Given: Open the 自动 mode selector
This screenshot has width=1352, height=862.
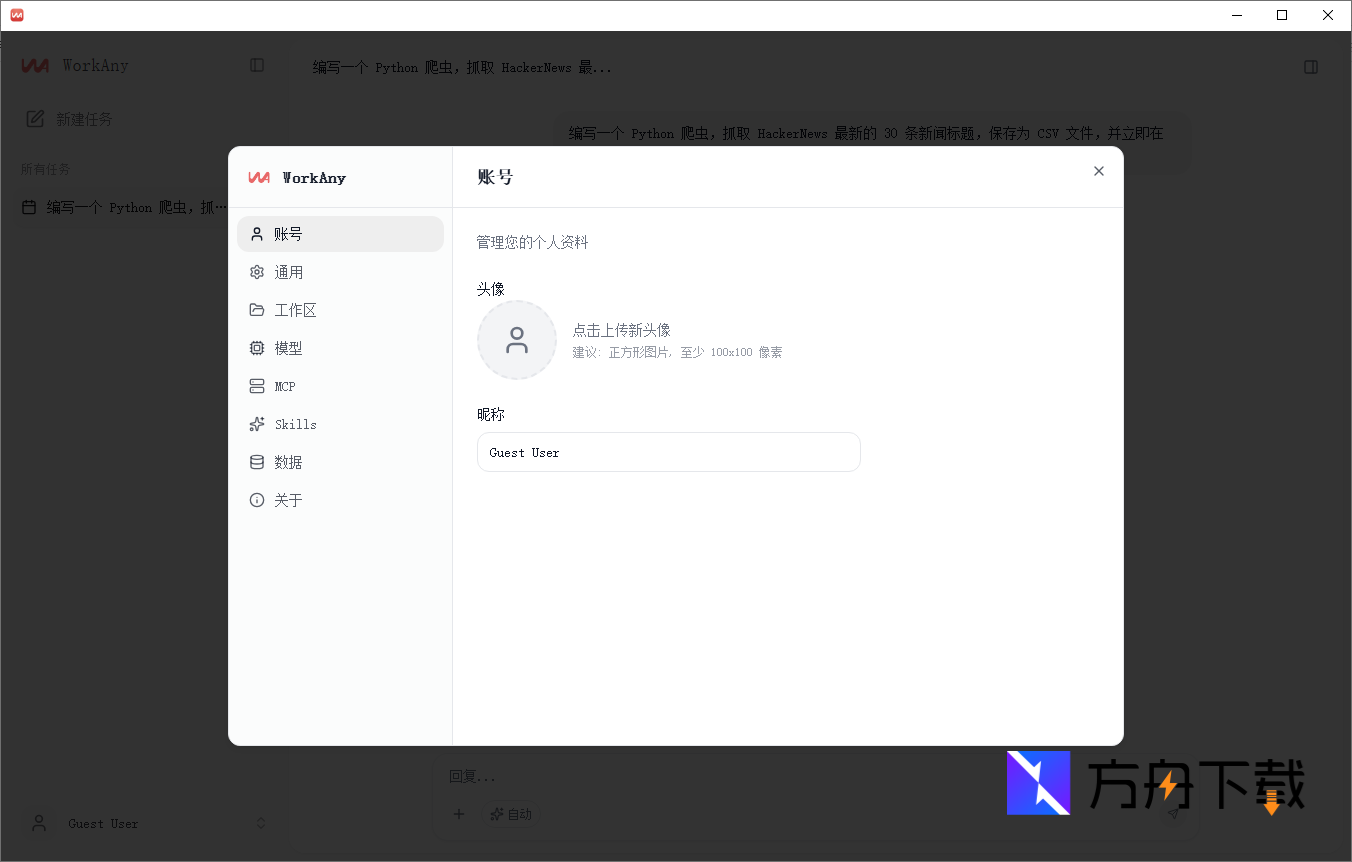Looking at the screenshot, I should [x=511, y=814].
